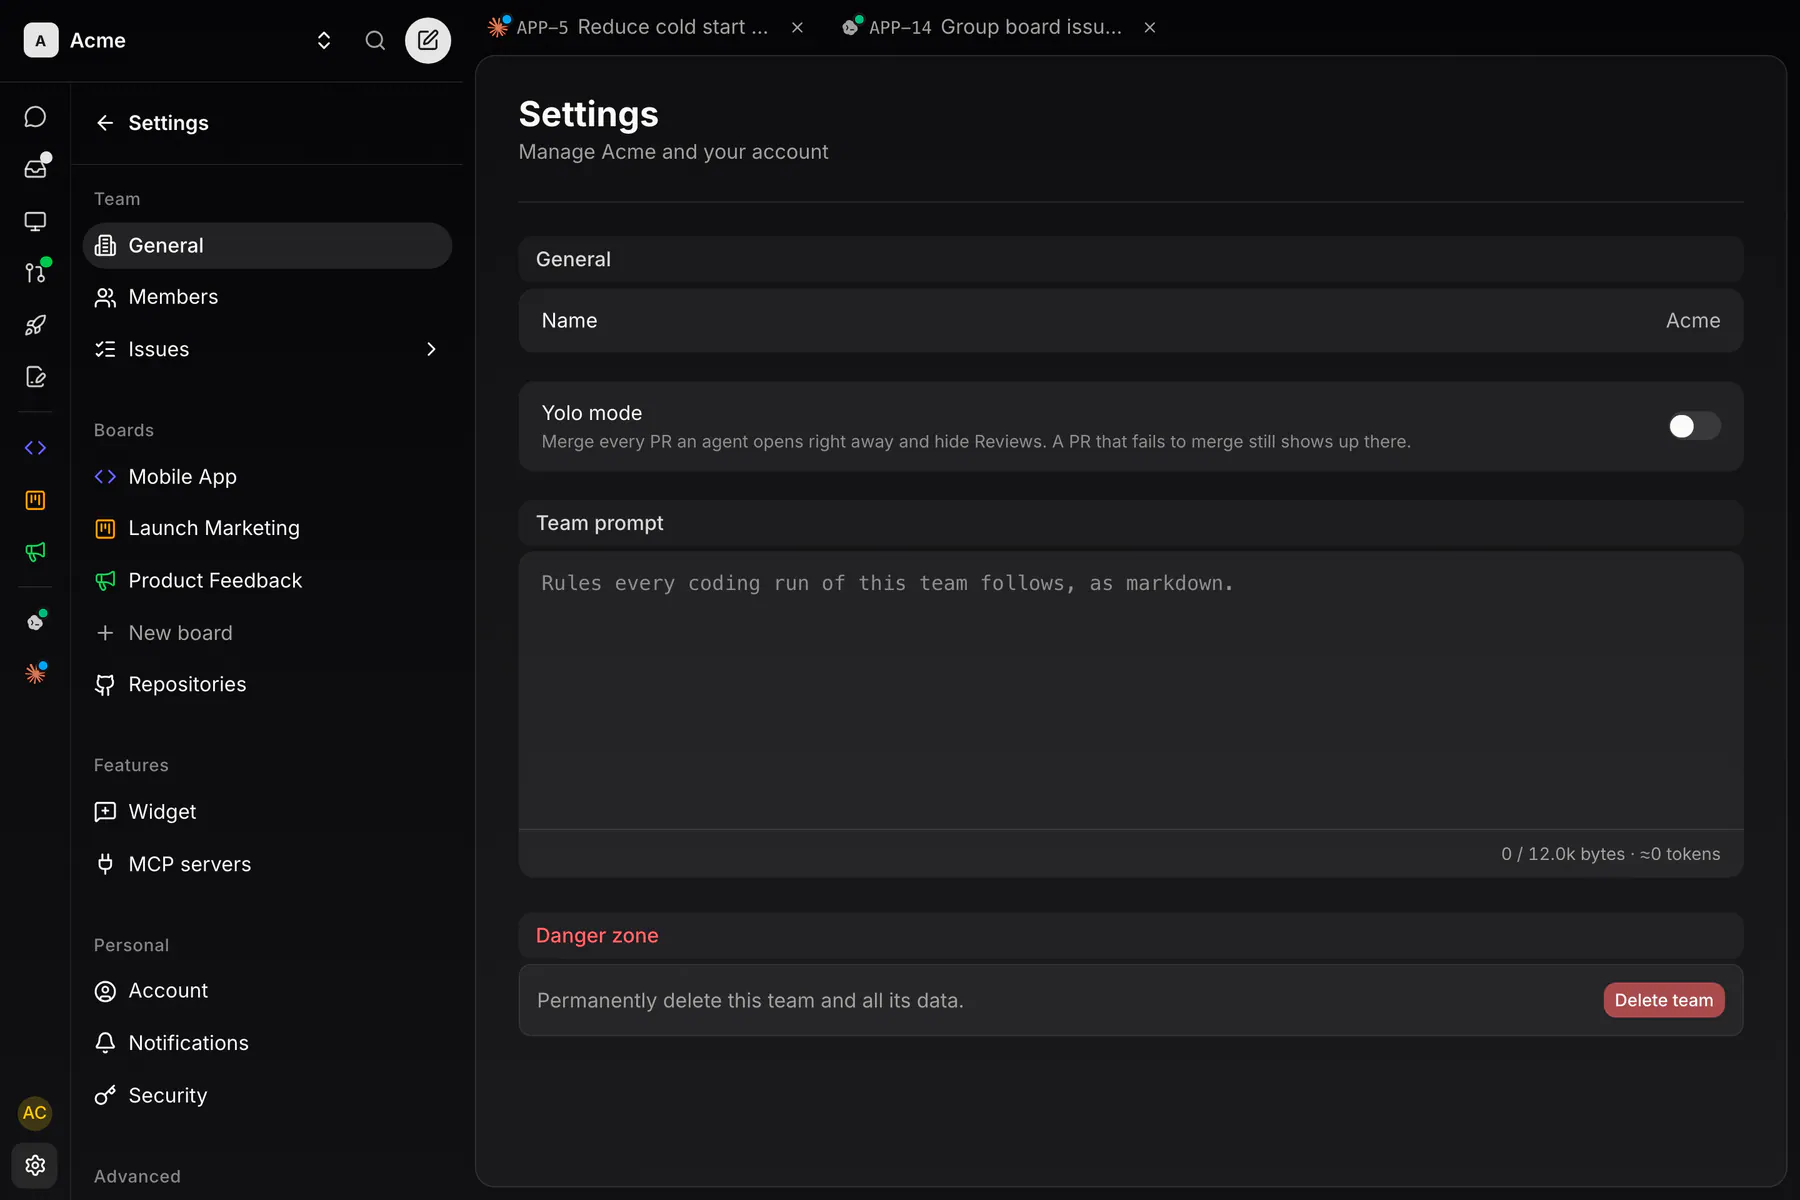Open the chat bubble icon in left rail
Viewport: 1800px width, 1200px height.
tap(35, 117)
